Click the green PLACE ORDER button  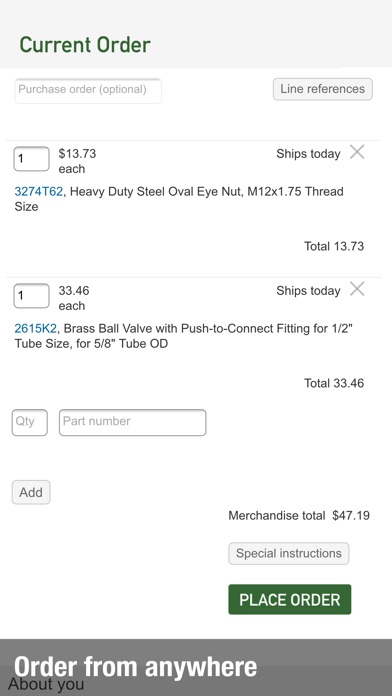tap(290, 599)
